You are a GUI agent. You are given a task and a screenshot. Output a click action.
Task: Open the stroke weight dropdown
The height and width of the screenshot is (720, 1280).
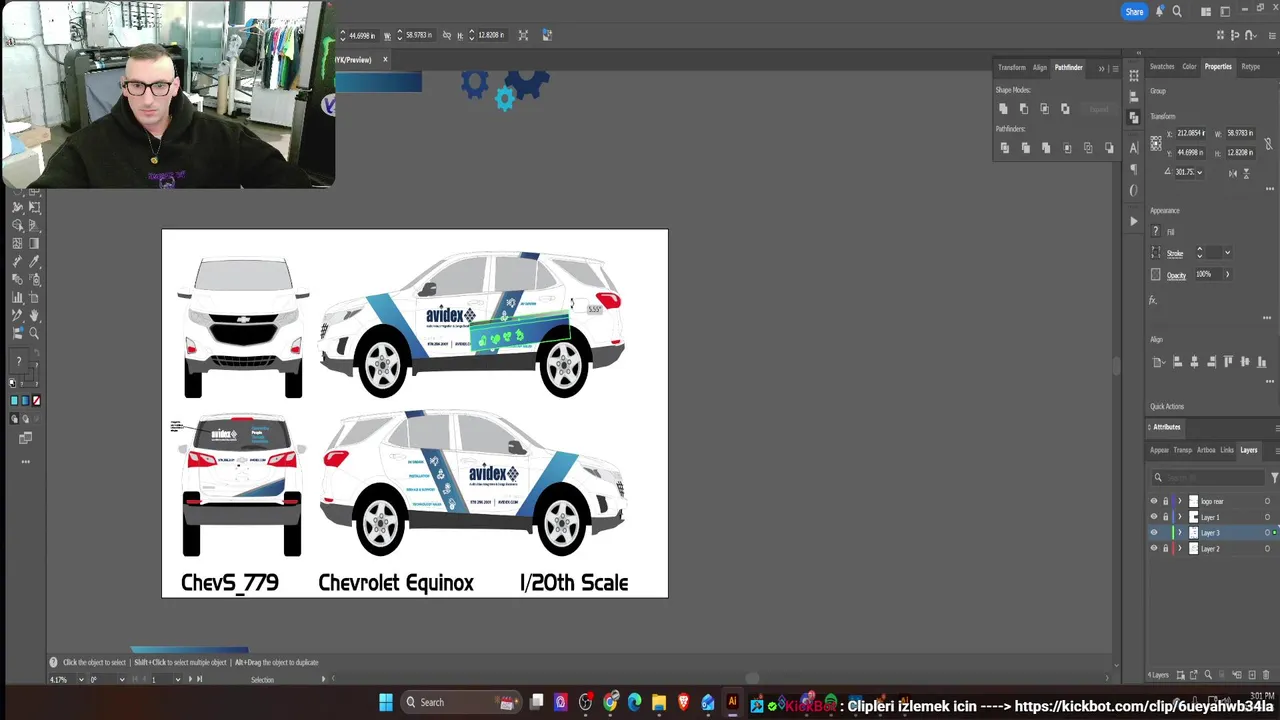click(1227, 252)
